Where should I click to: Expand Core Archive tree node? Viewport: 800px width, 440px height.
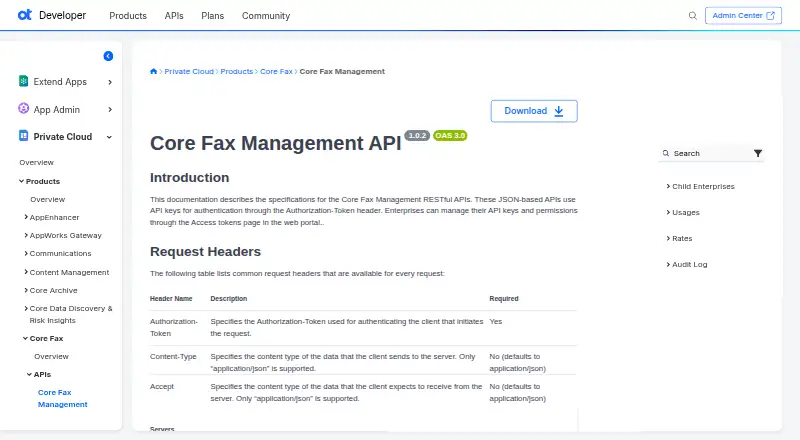click(26, 290)
